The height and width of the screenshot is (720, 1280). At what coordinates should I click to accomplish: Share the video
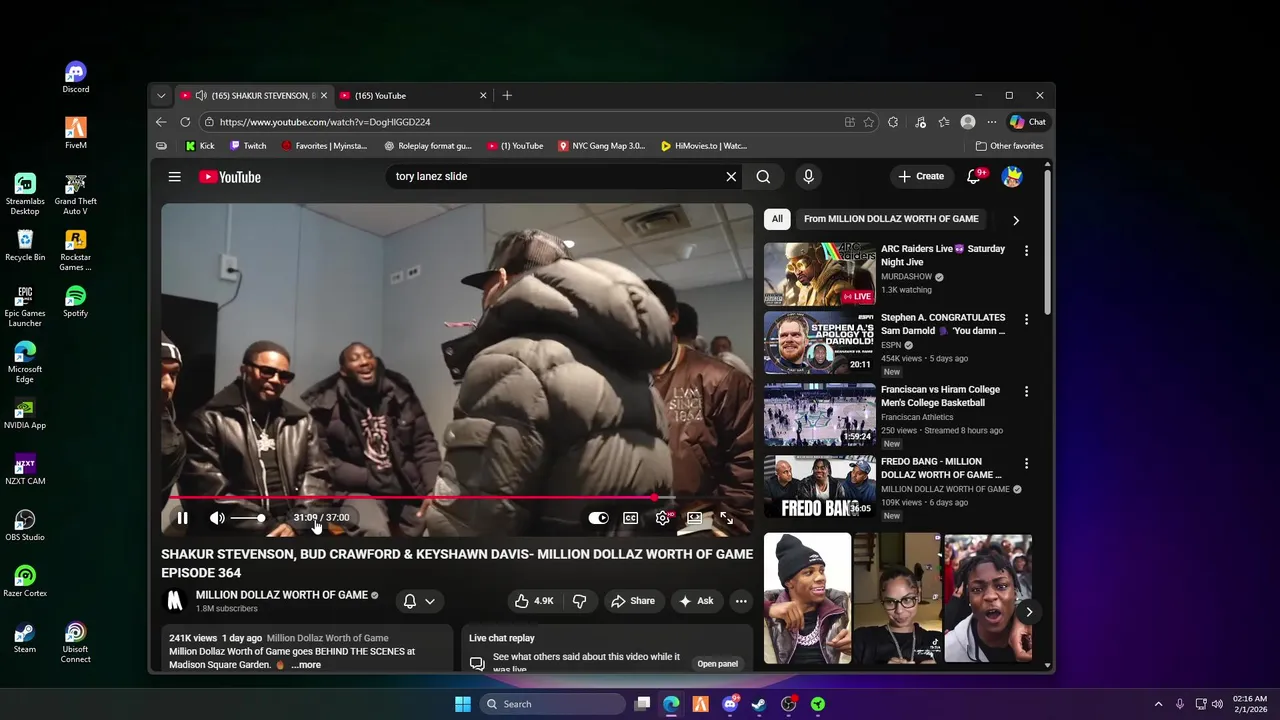click(633, 601)
